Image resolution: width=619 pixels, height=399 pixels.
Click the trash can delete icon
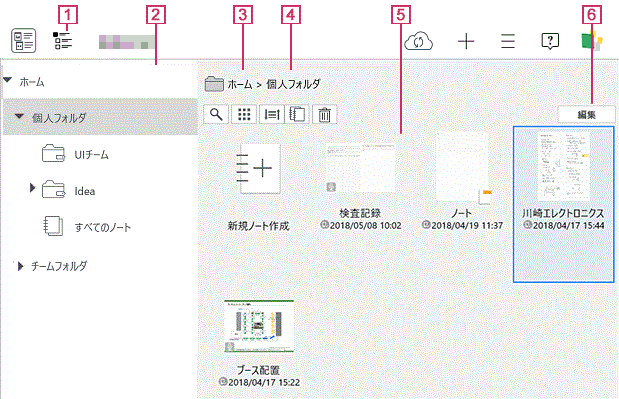325,114
